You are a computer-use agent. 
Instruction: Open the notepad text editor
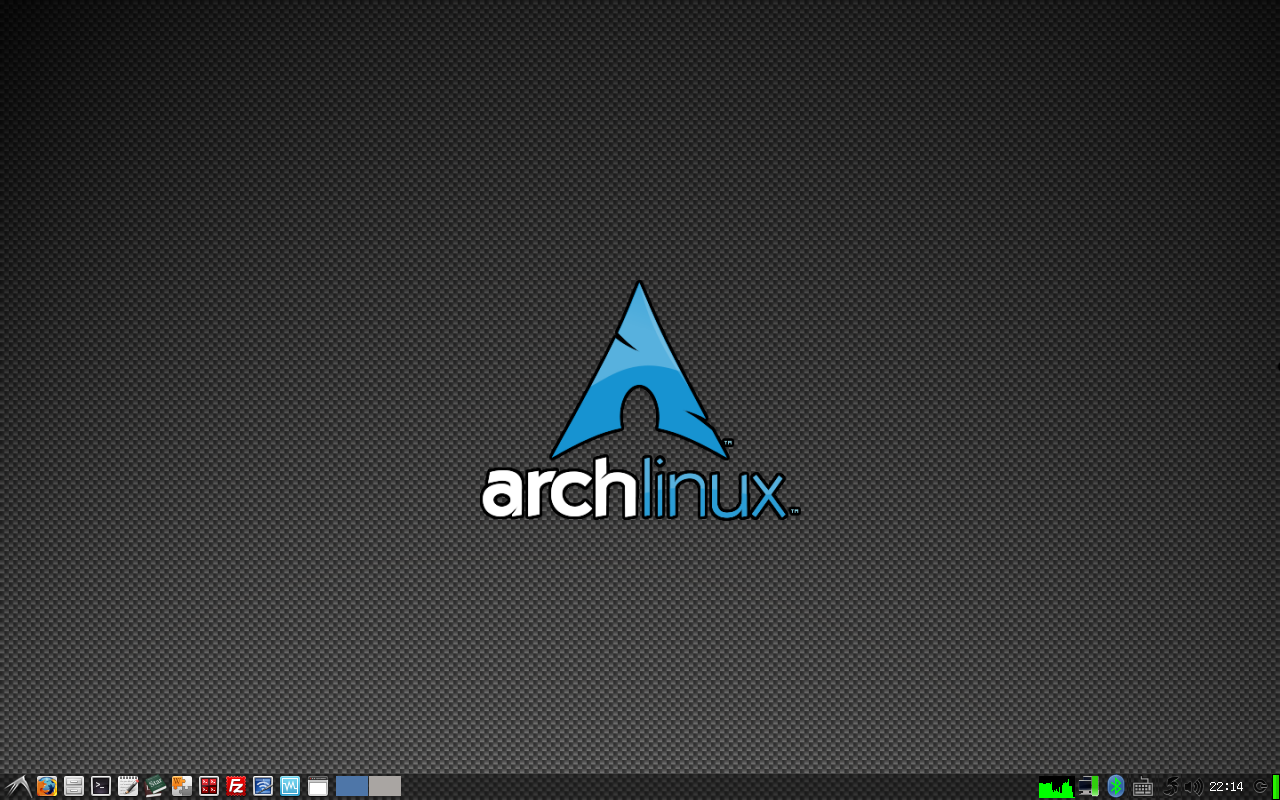[128, 786]
